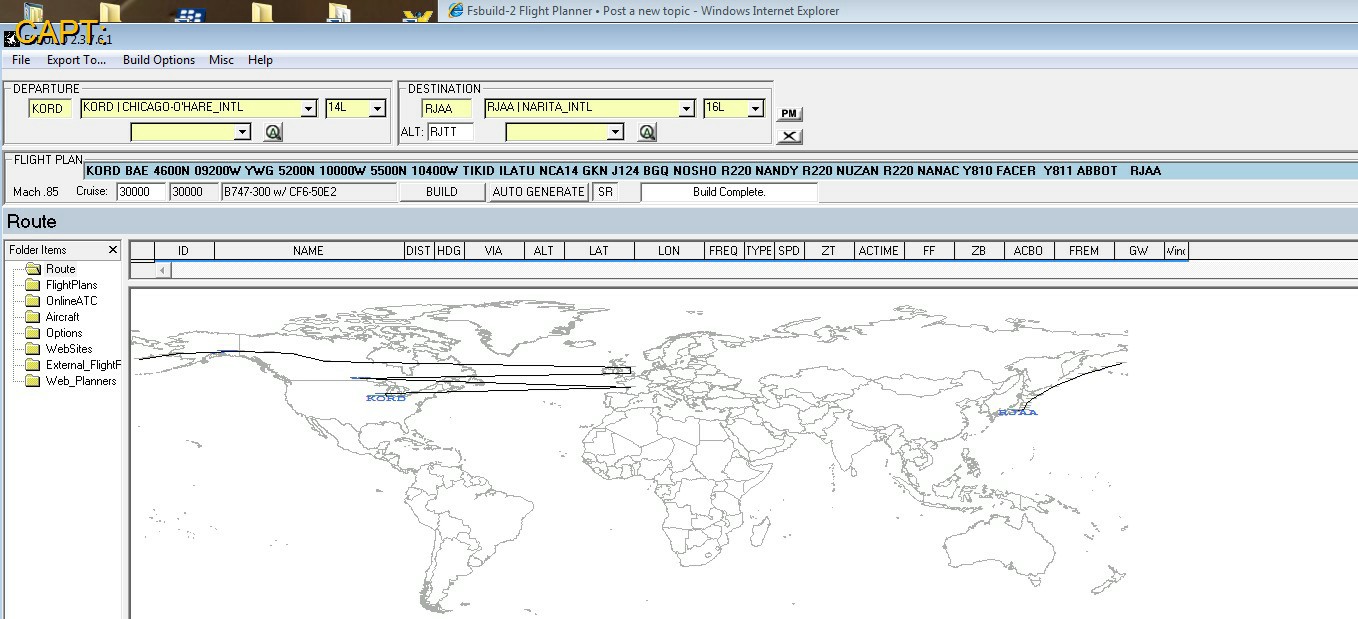The image size is (1358, 619).
Task: Click the KORD label on the map
Action: 386,398
